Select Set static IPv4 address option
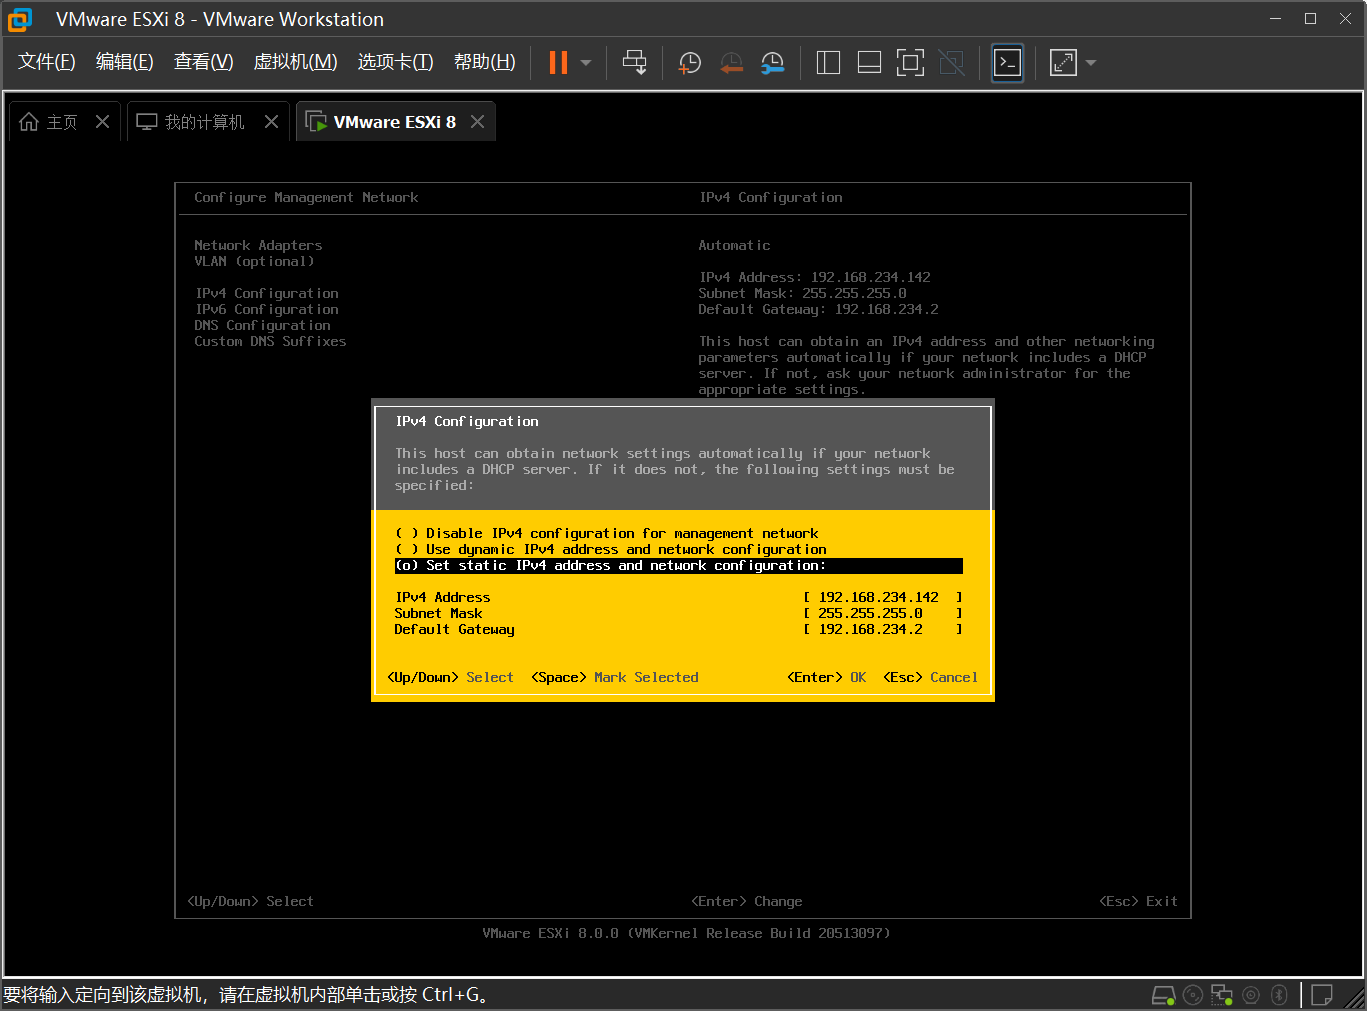Image resolution: width=1367 pixels, height=1011 pixels. point(679,566)
